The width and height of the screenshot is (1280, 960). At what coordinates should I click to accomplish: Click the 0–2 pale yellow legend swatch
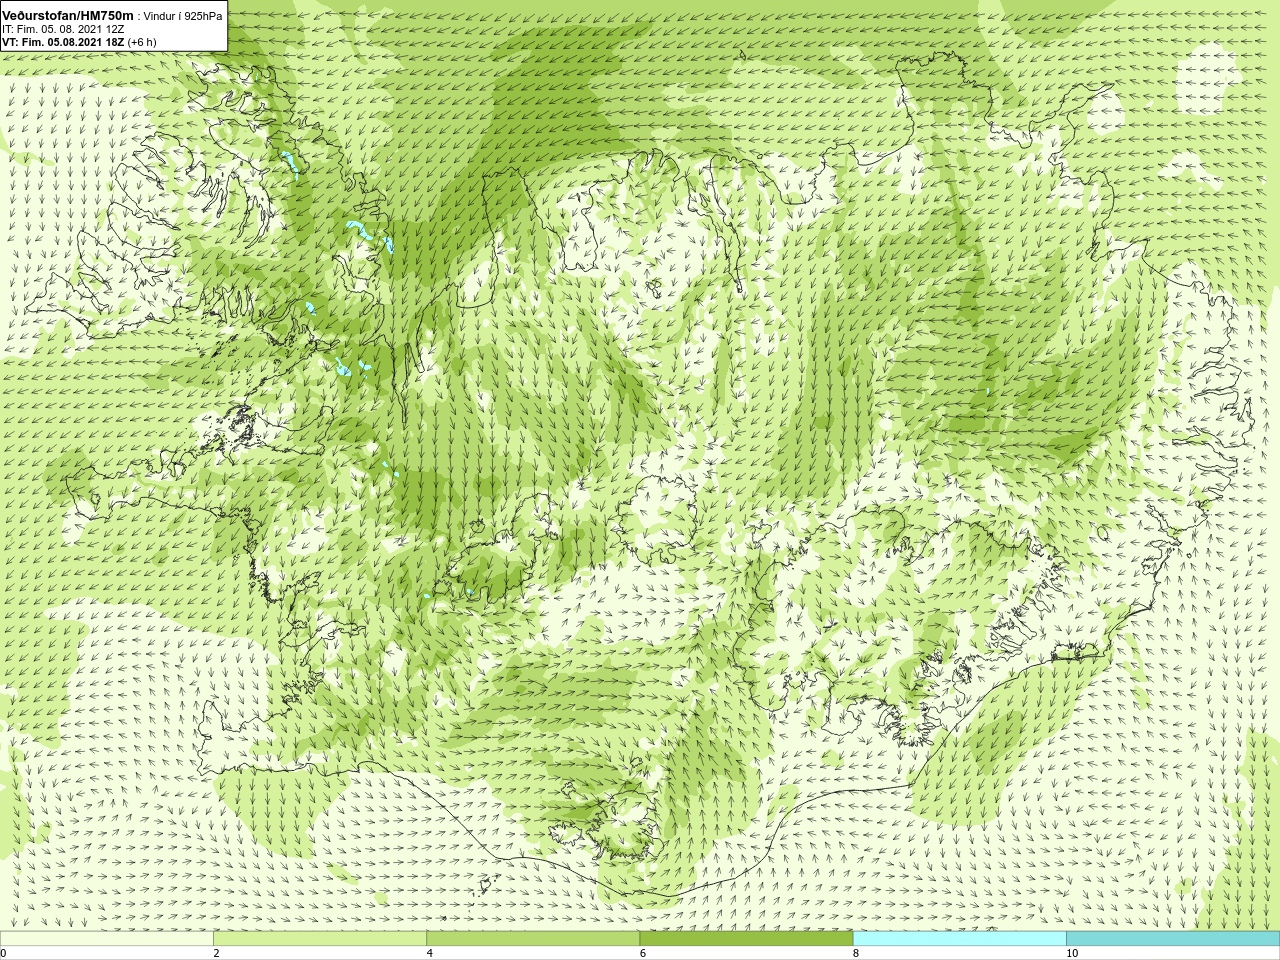[x=106, y=939]
